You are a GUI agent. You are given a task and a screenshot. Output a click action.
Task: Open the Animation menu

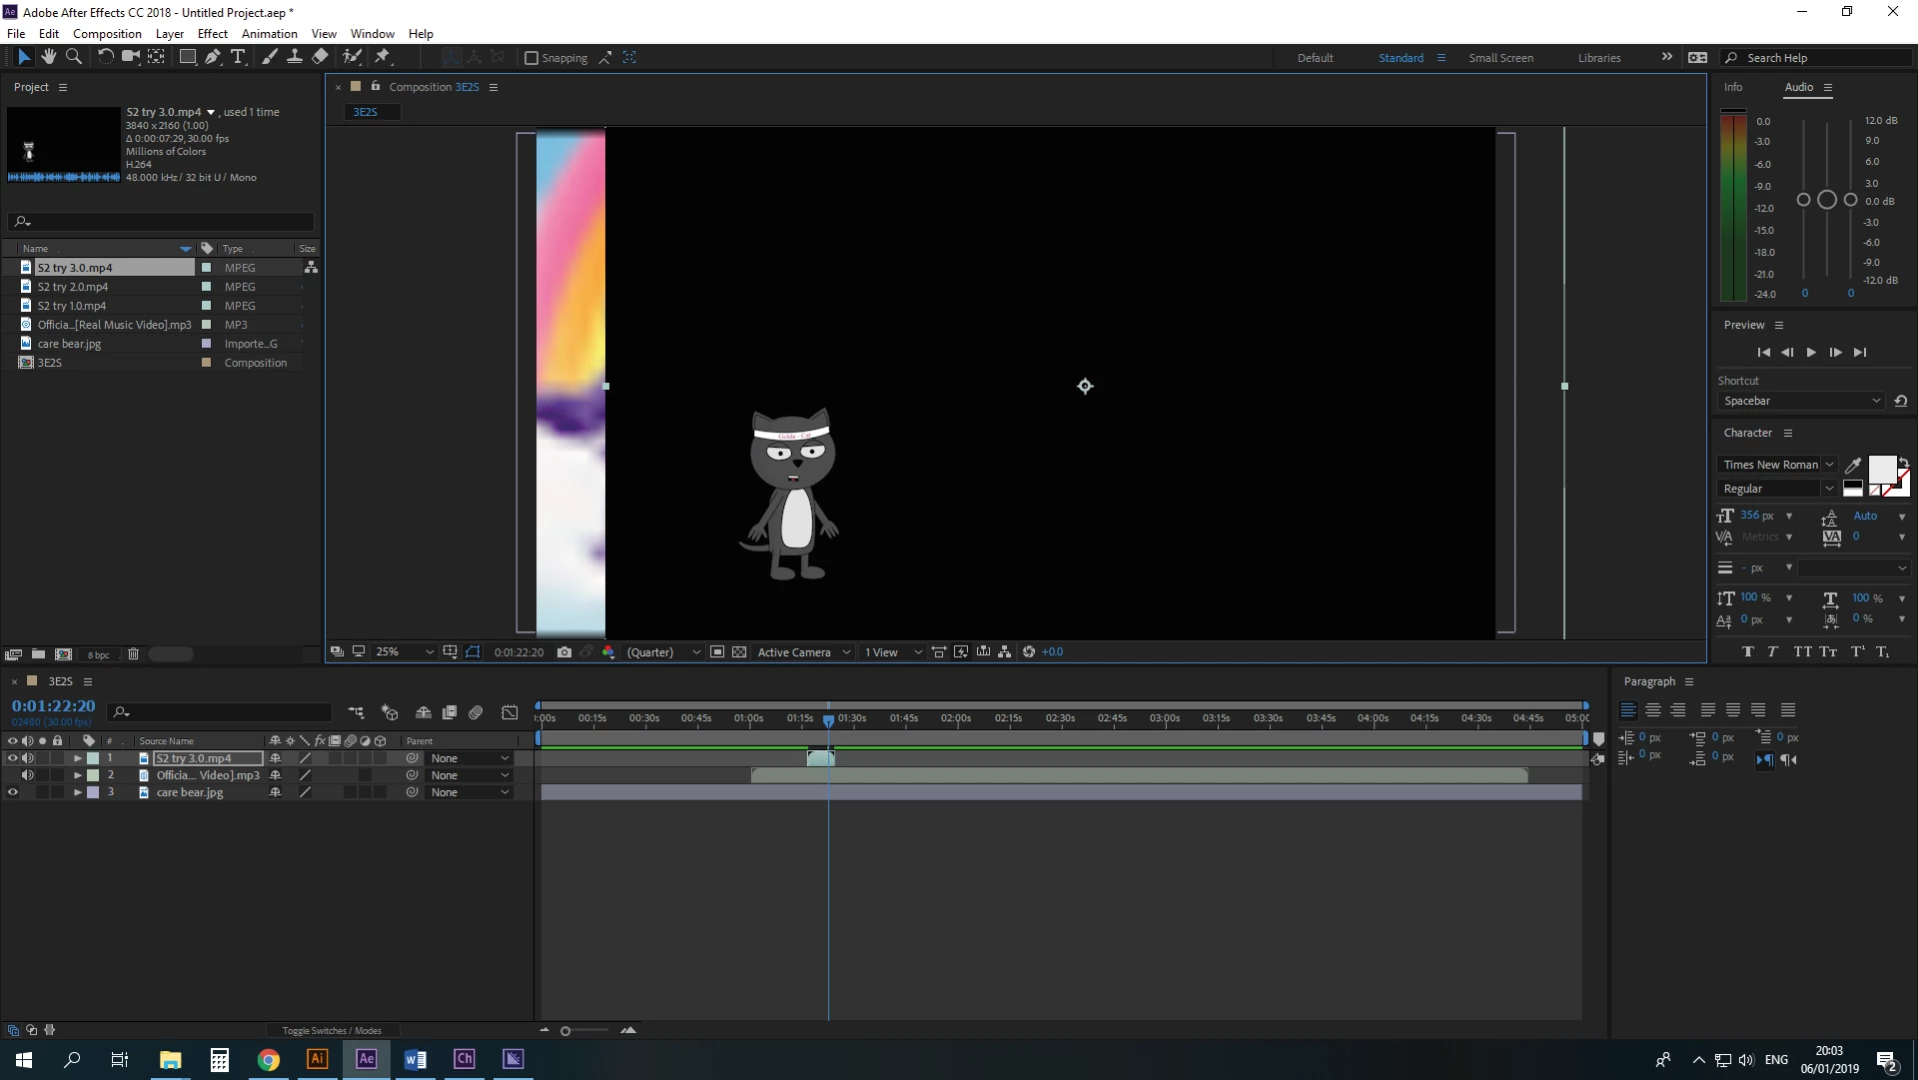(x=270, y=33)
